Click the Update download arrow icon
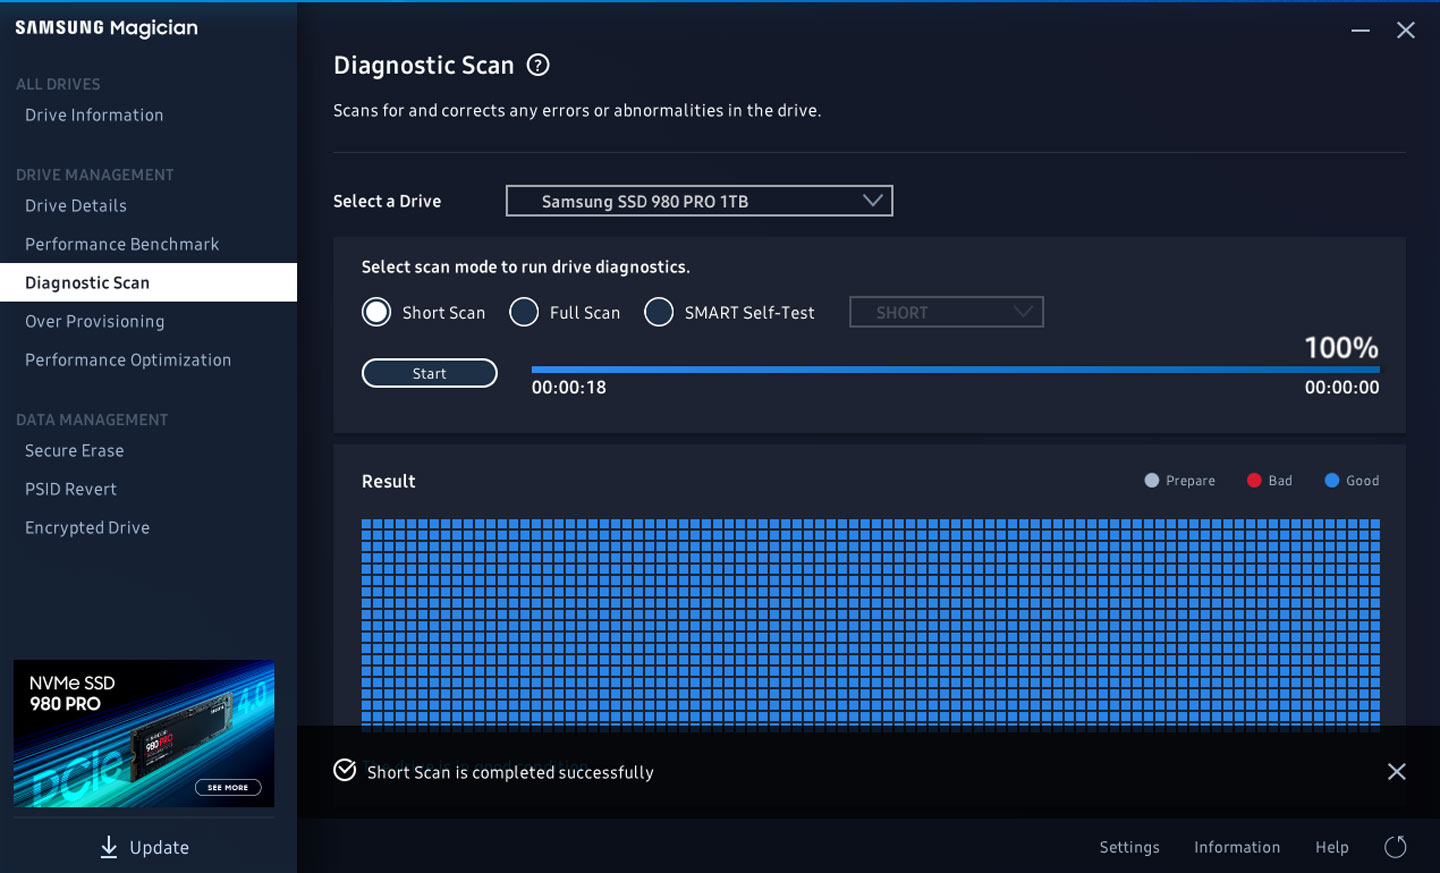Image resolution: width=1440 pixels, height=873 pixels. coord(109,847)
